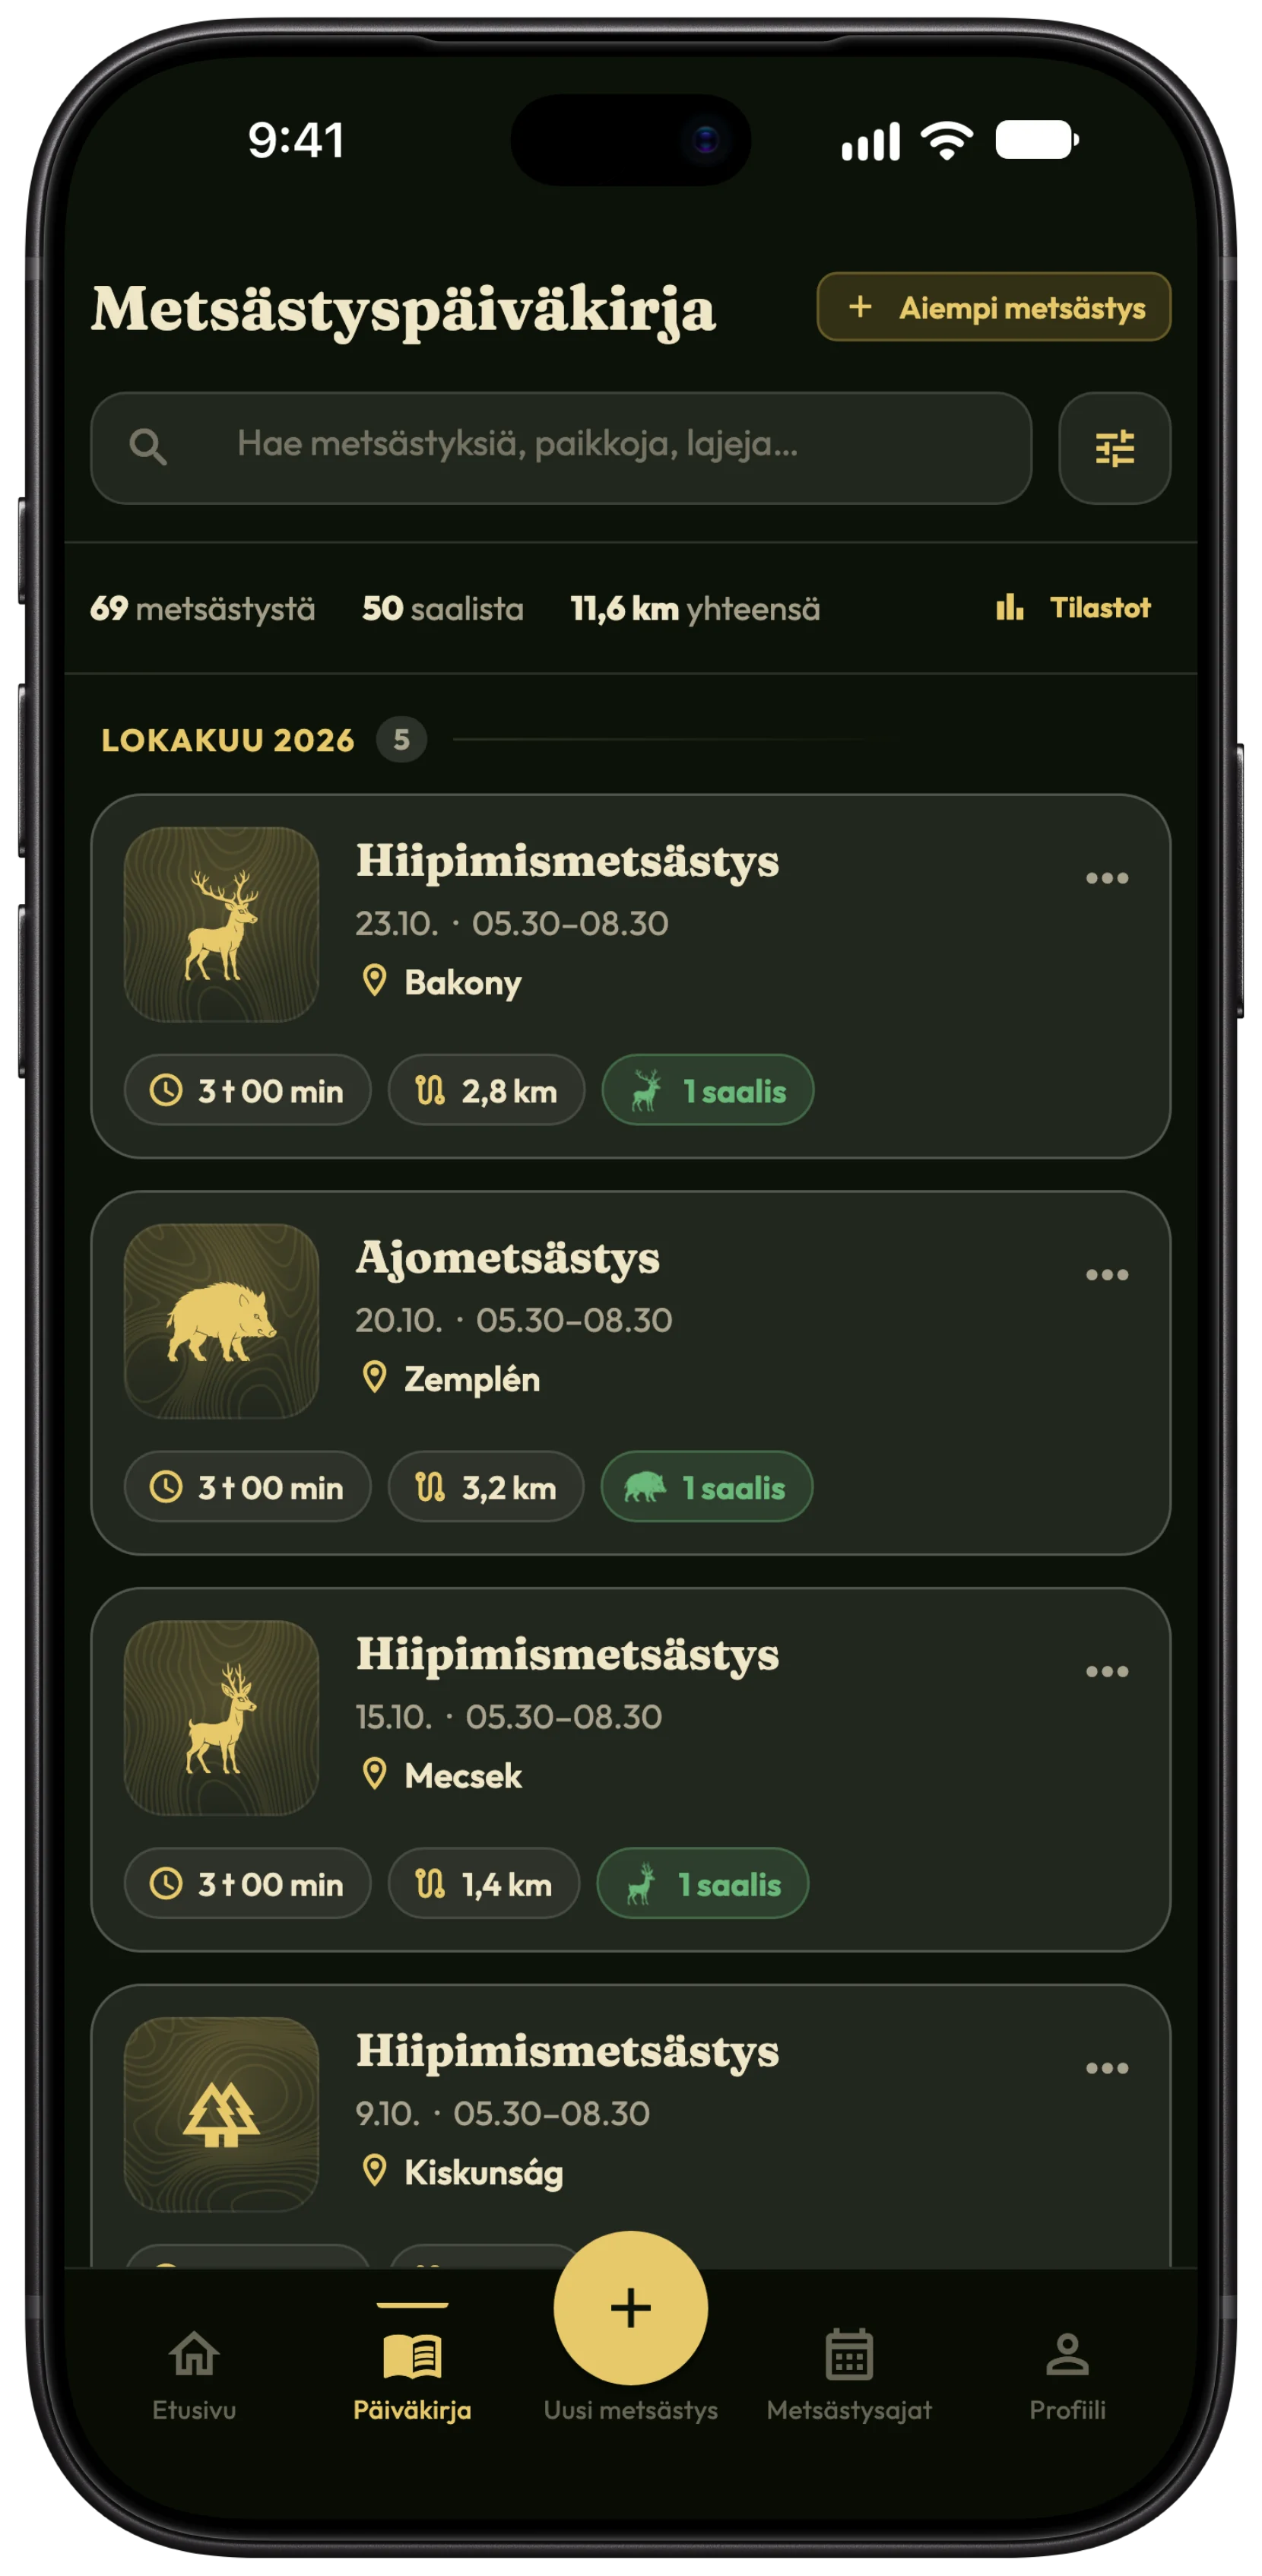The height and width of the screenshot is (2576, 1262).
Task: Tap the boar 1 saalis badge
Action: click(706, 1487)
